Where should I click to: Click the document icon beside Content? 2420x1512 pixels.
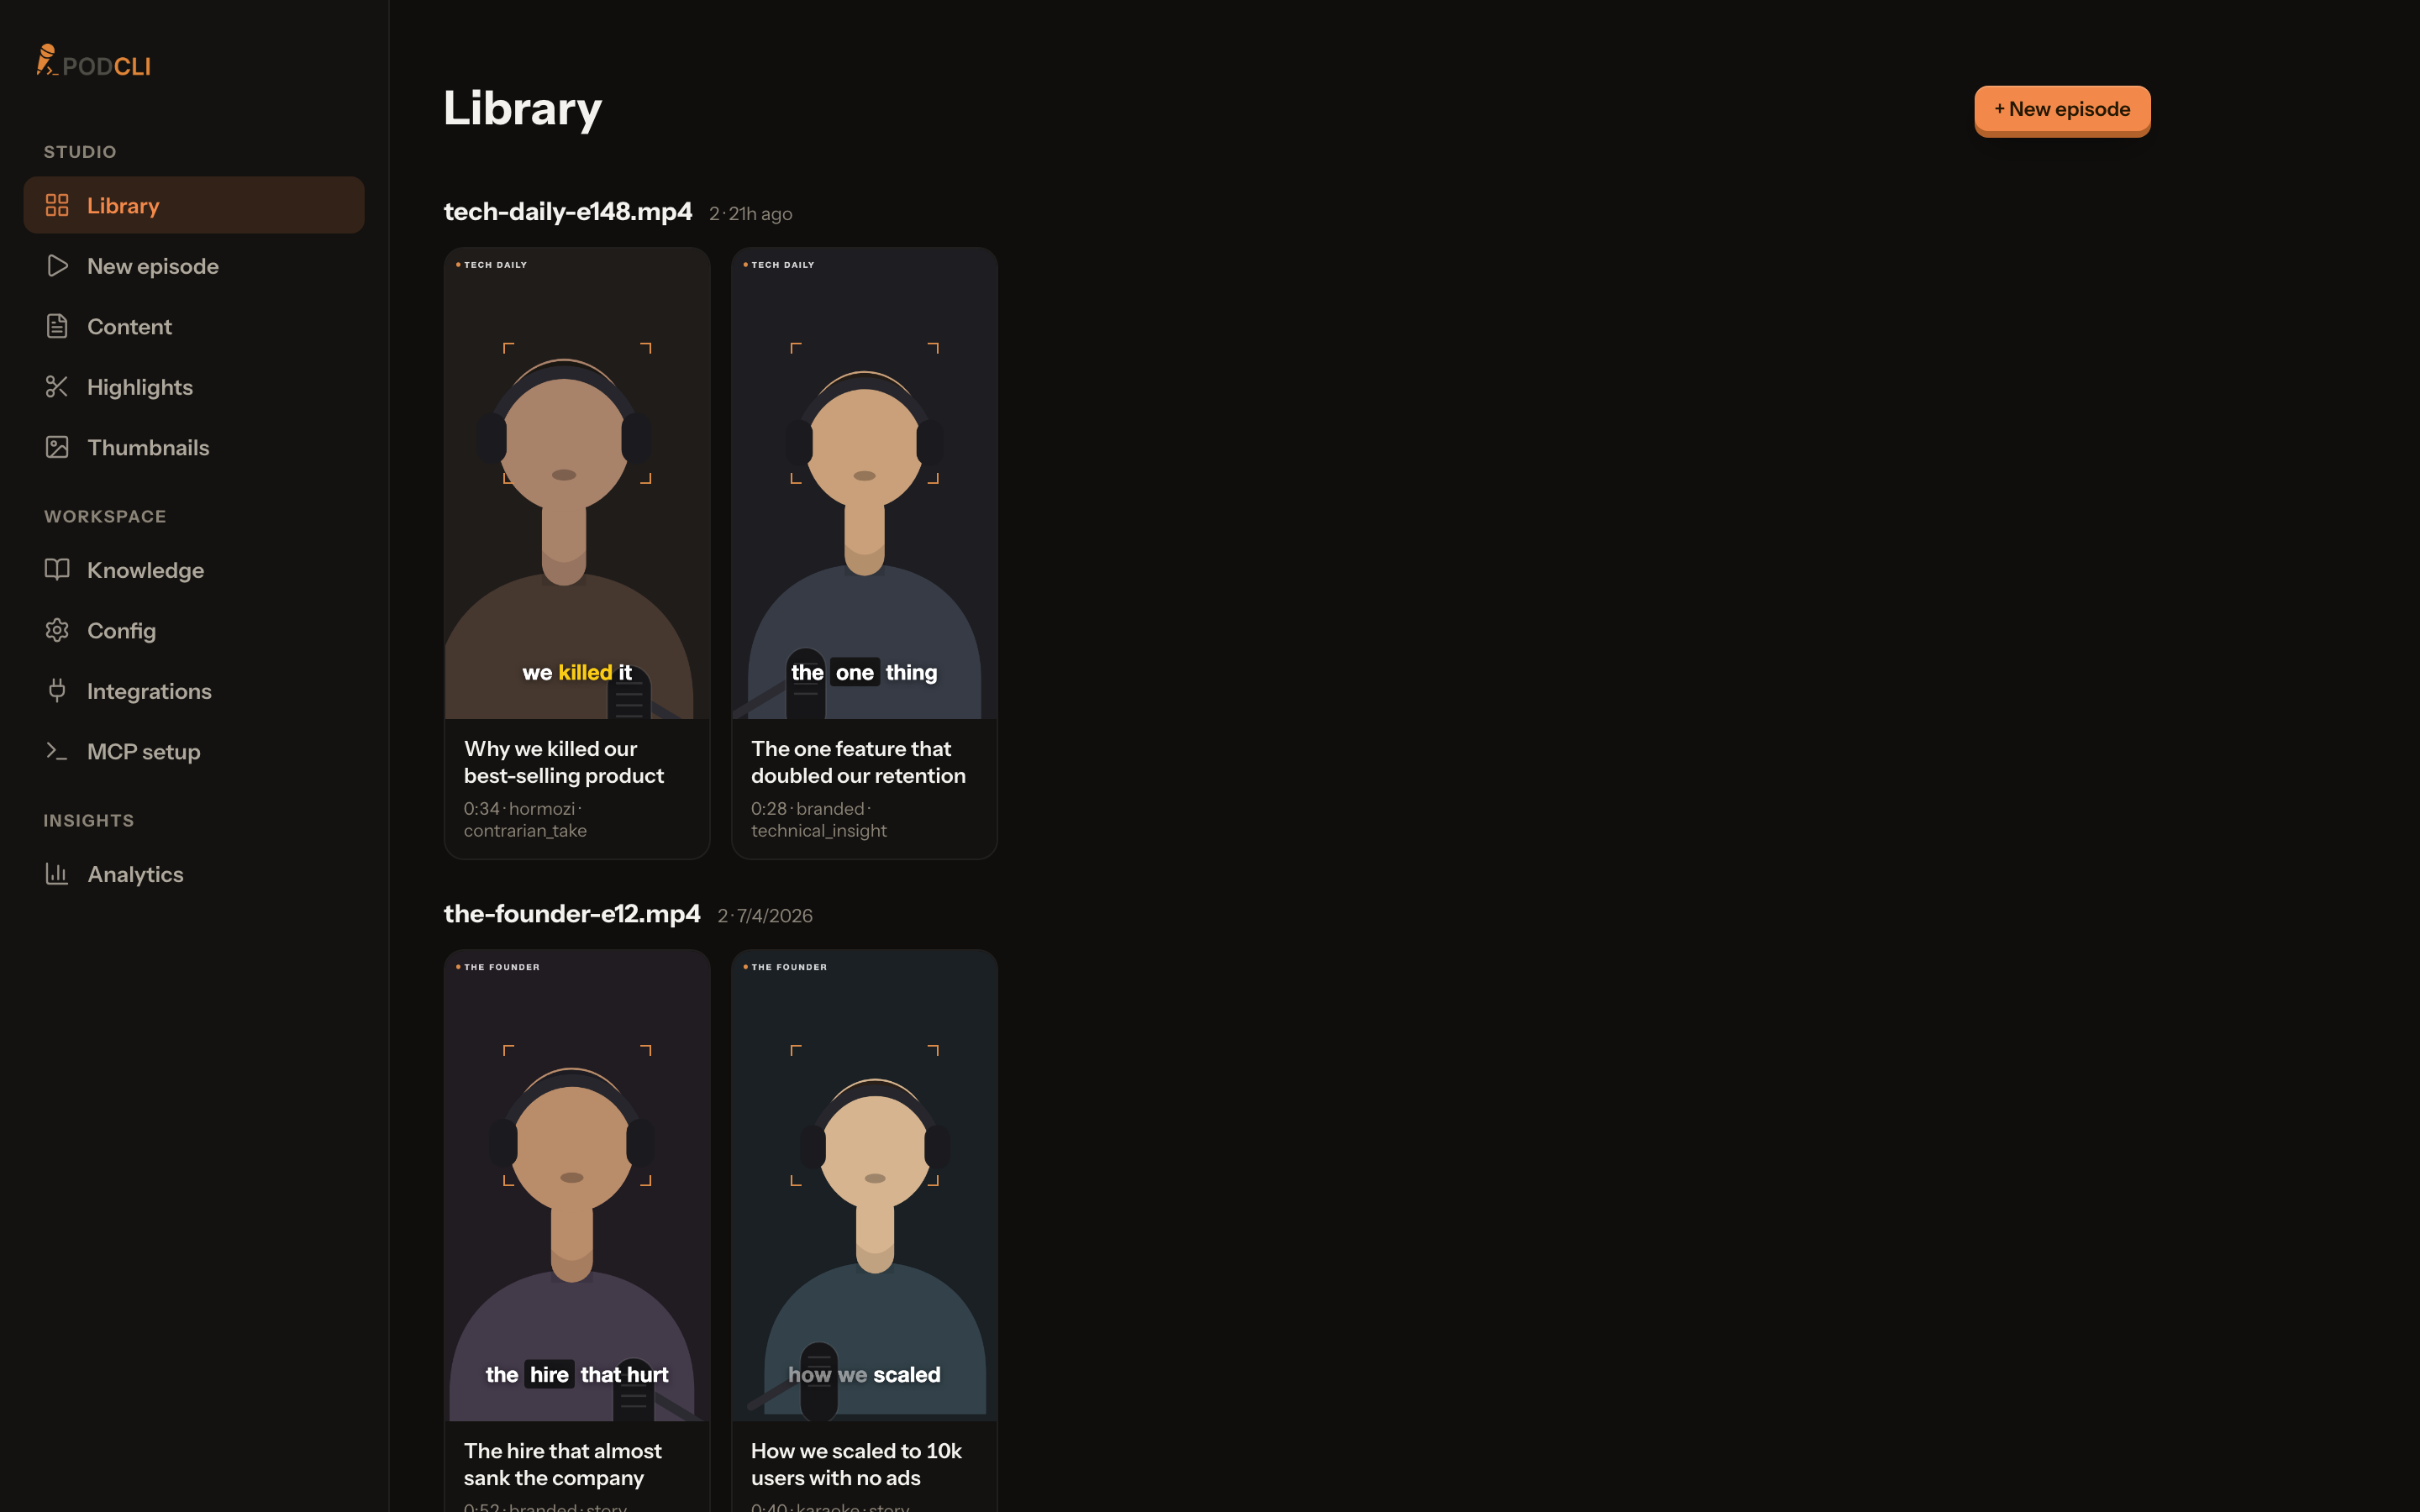tap(57, 326)
